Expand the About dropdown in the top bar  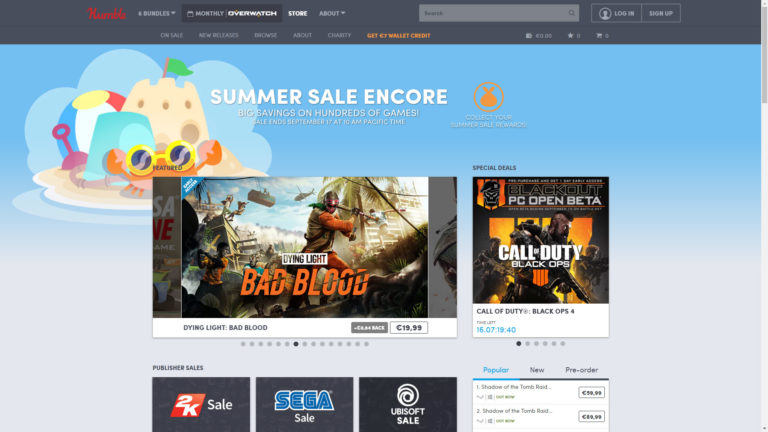coord(332,13)
